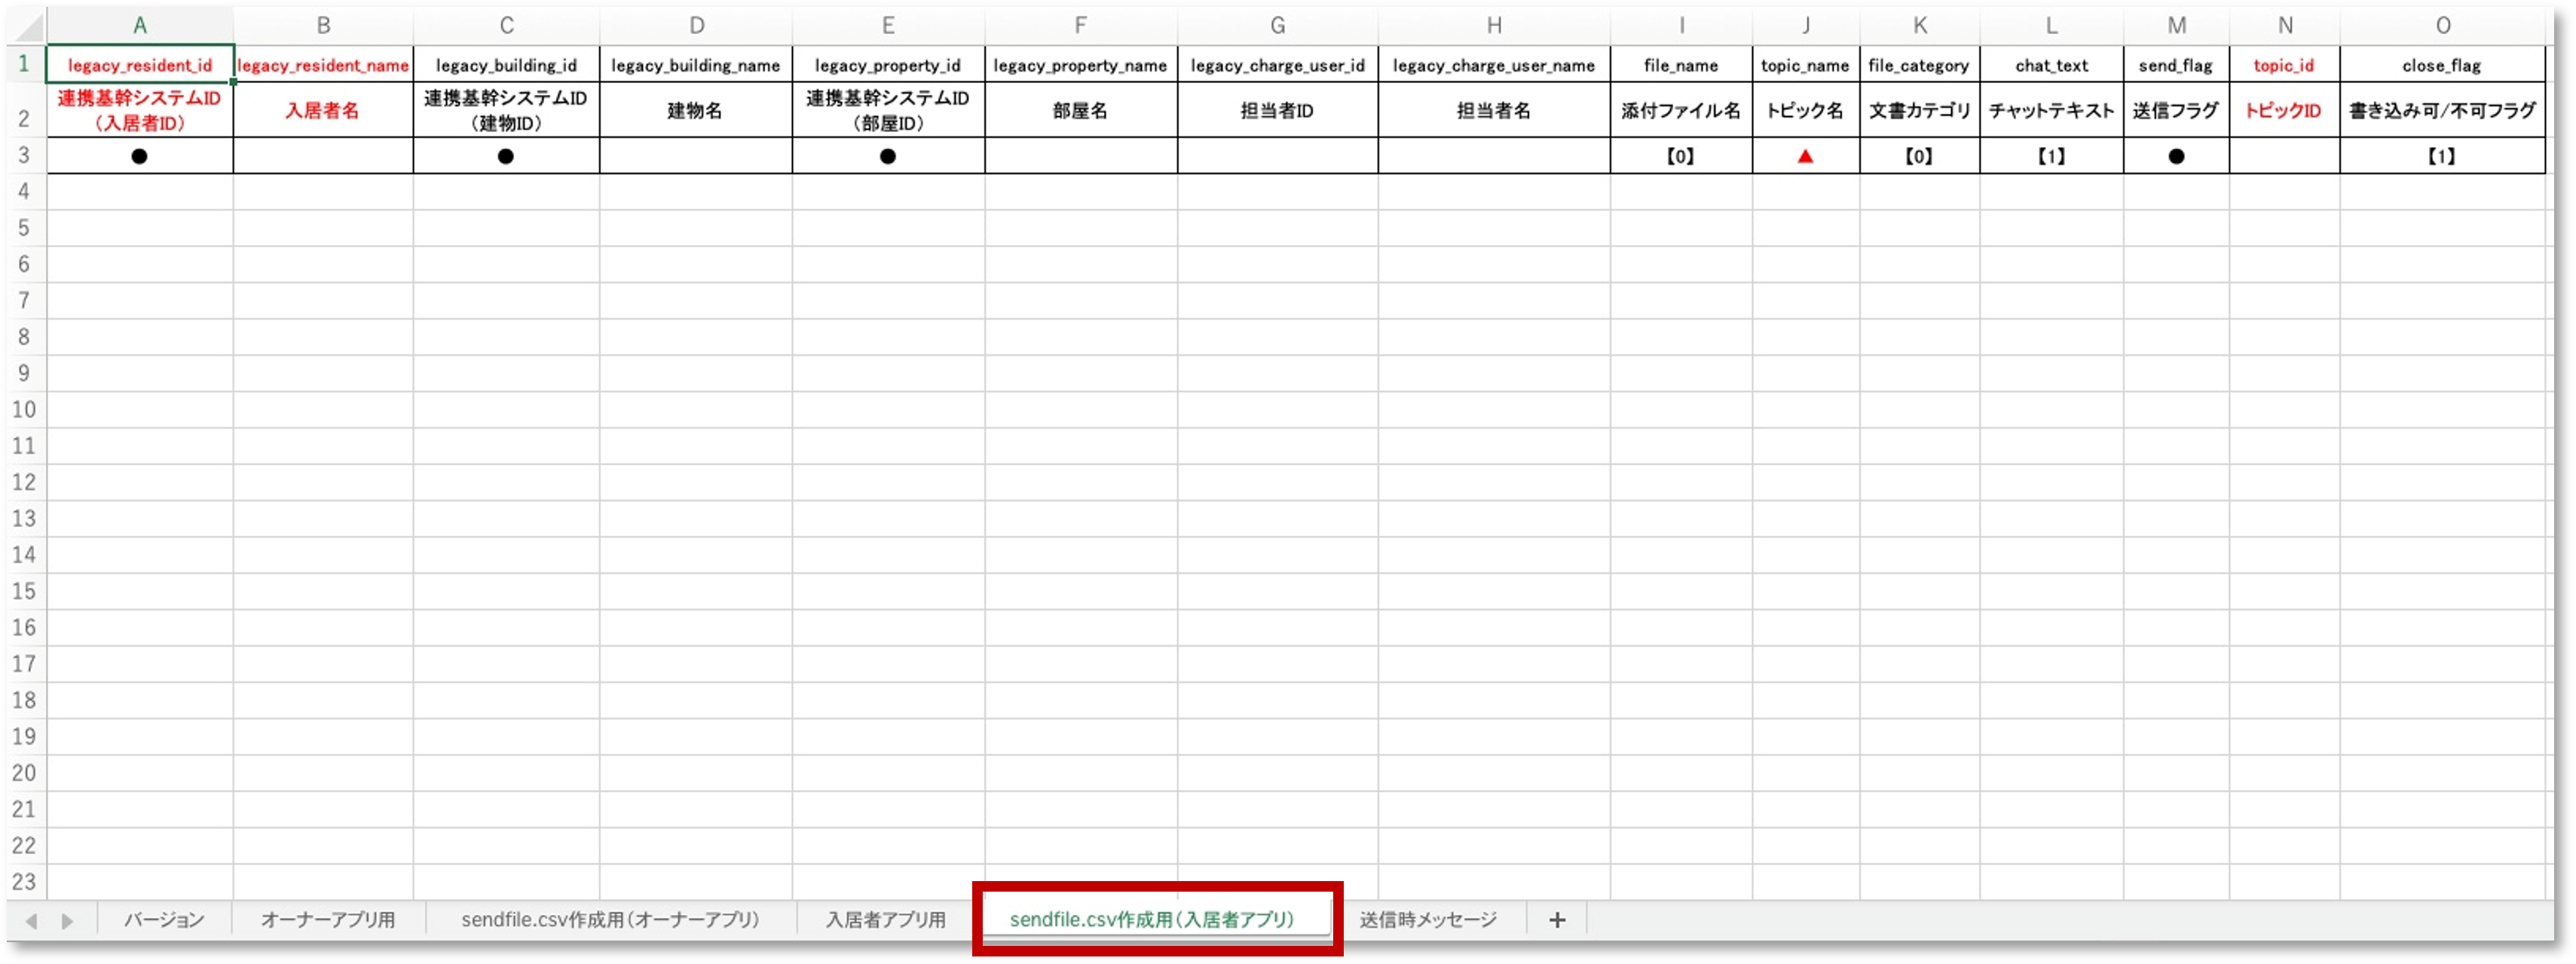Click the 【0】 marker under file_name

coord(1681,156)
